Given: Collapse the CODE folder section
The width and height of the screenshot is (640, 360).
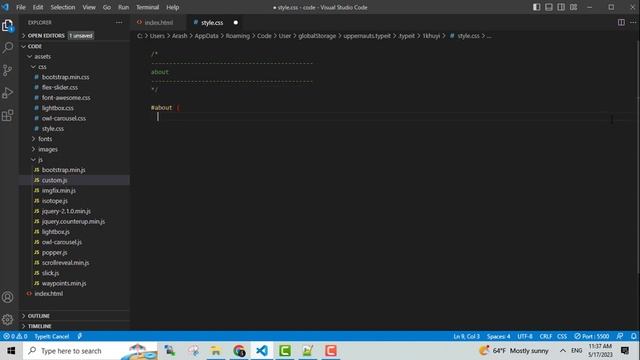Looking at the screenshot, I should click(x=75, y=46).
